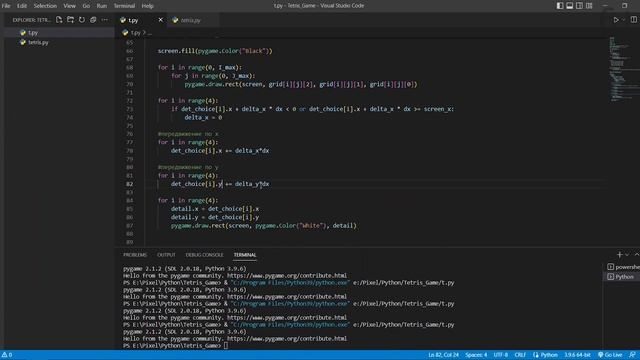640x360 pixels.
Task: Open the Help menu
Action: [x=147, y=6]
